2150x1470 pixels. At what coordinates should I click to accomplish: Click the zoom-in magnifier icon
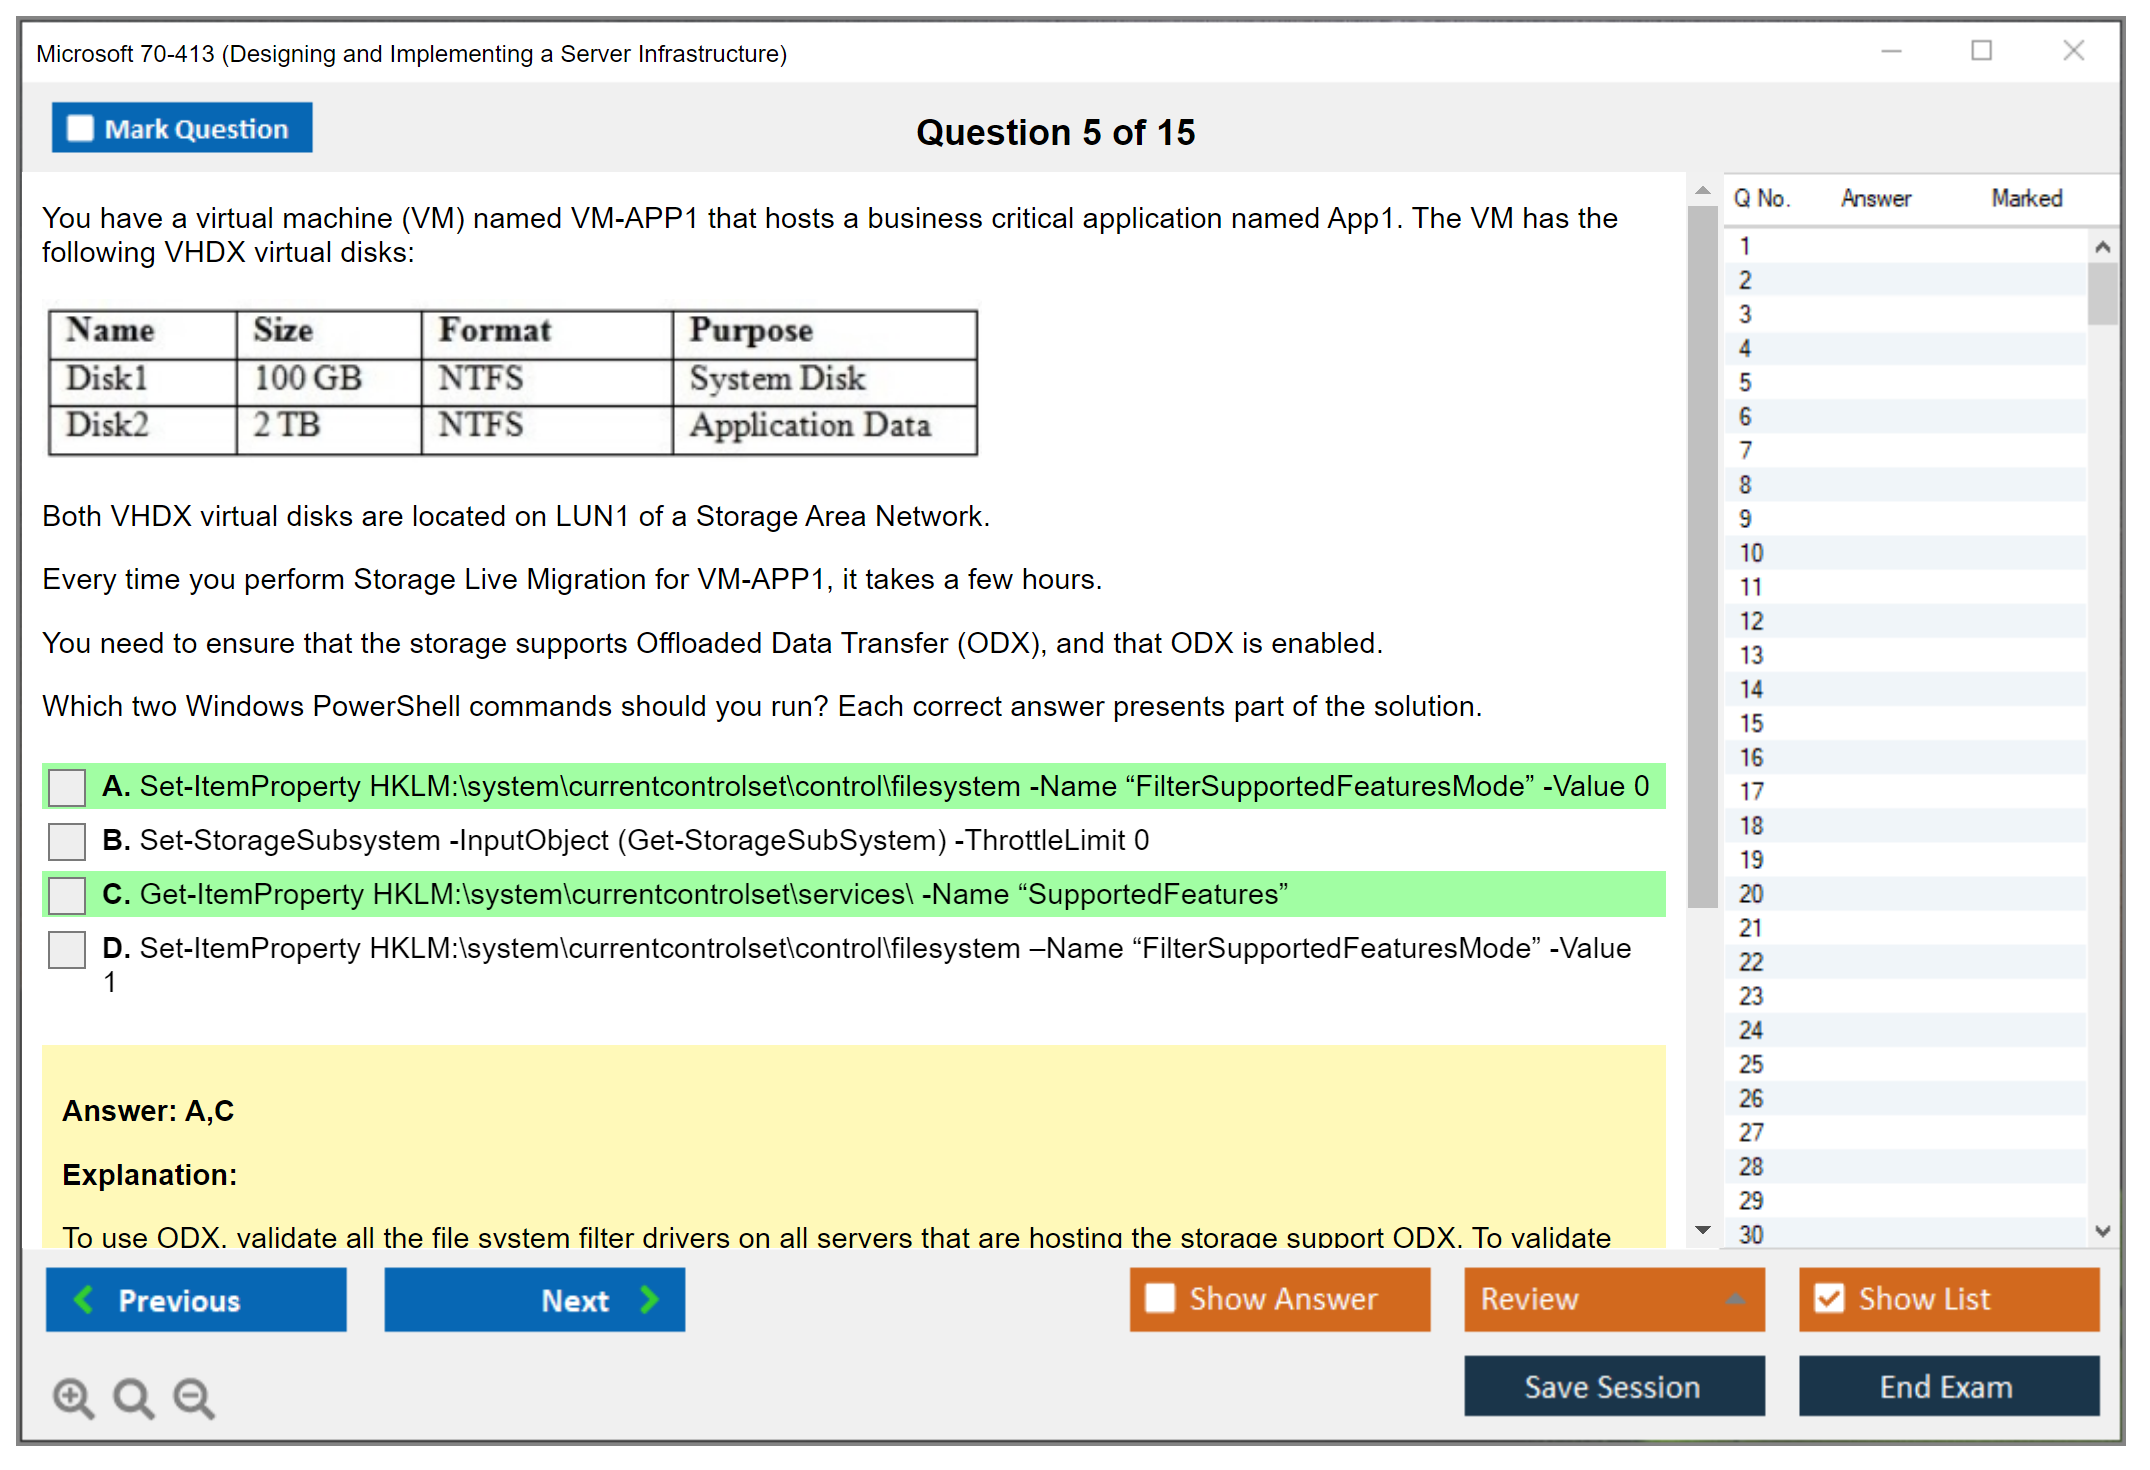[73, 1397]
